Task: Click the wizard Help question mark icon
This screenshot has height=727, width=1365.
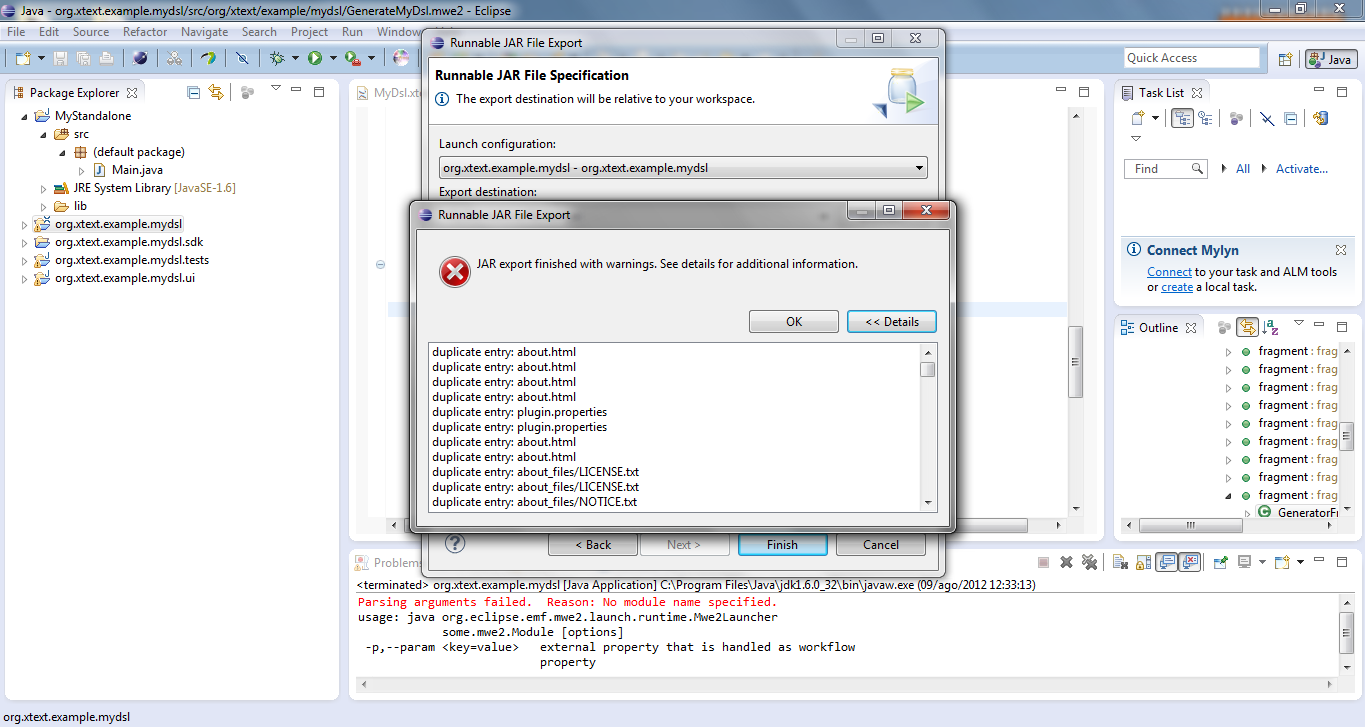Action: (x=455, y=544)
